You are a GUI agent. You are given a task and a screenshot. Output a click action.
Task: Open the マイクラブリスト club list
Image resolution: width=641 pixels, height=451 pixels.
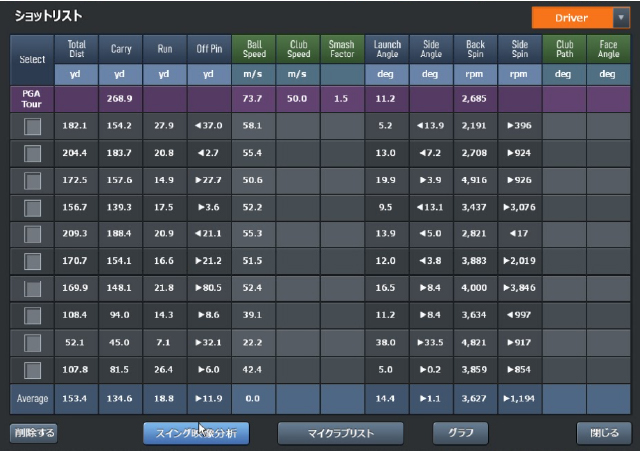340,434
